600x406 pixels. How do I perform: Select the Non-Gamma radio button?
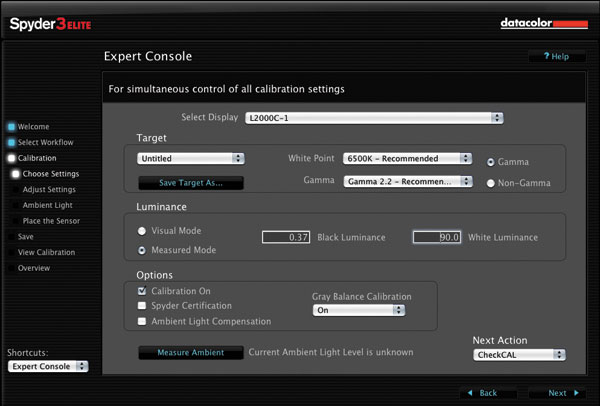[491, 183]
